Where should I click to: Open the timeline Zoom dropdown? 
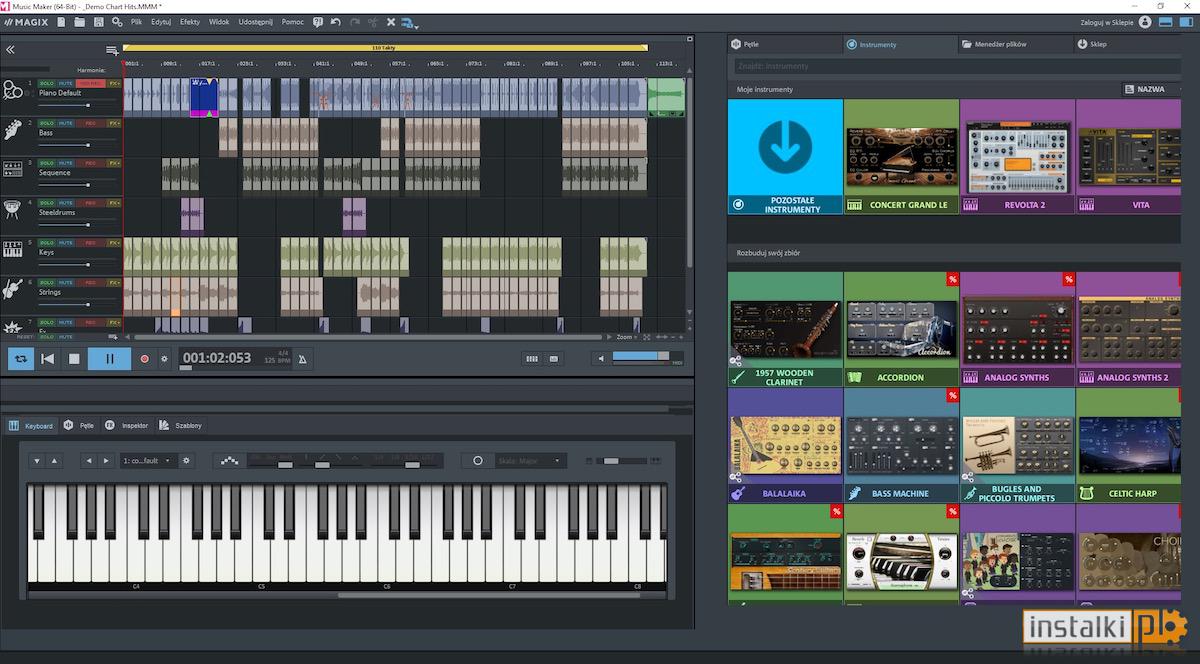point(625,337)
